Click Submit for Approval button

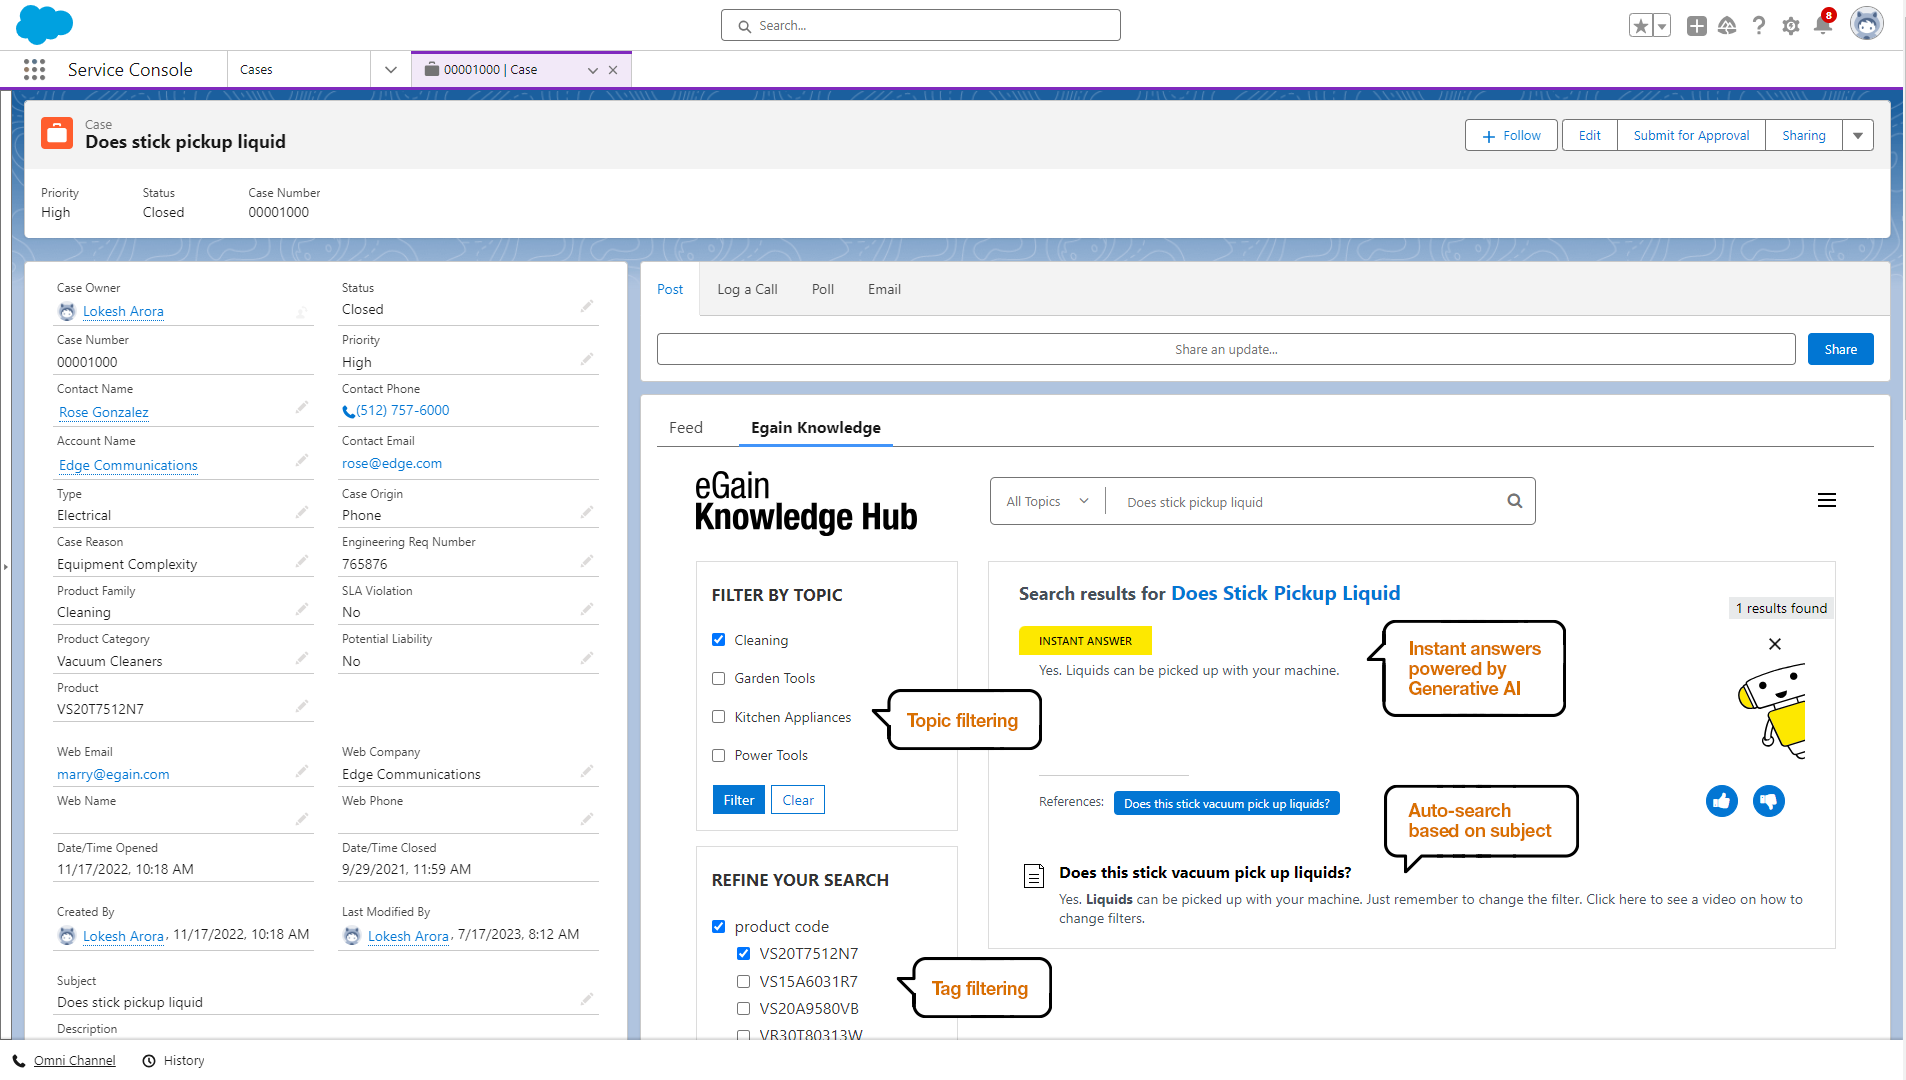(1691, 136)
